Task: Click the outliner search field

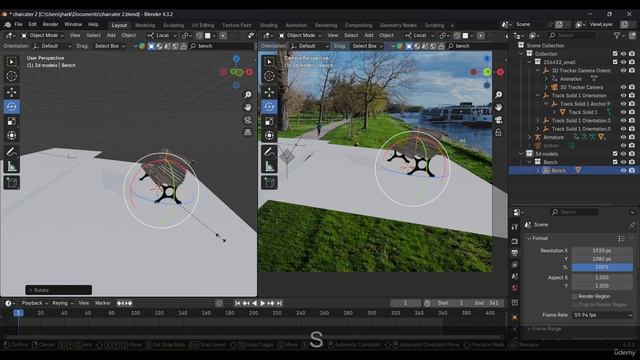Action: pos(573,36)
